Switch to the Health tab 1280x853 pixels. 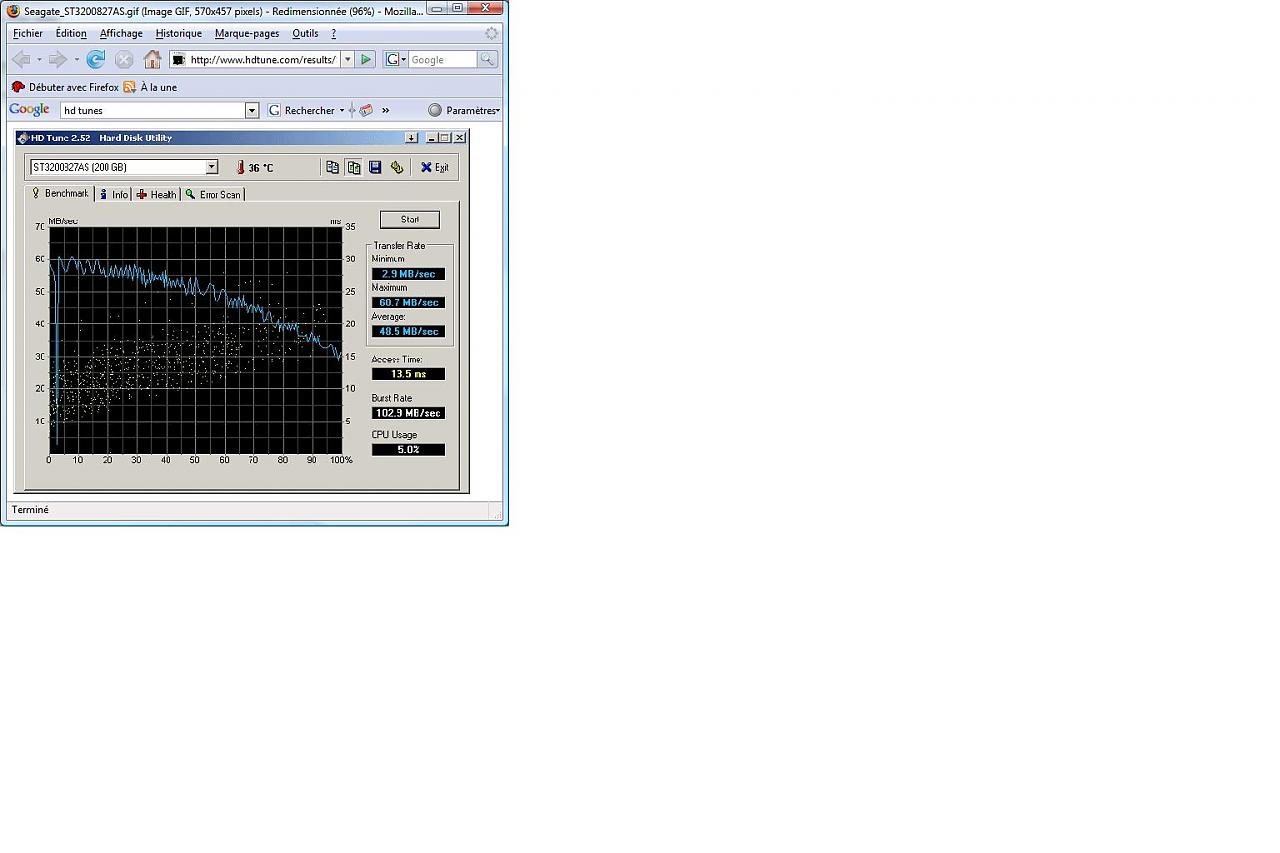pos(156,194)
